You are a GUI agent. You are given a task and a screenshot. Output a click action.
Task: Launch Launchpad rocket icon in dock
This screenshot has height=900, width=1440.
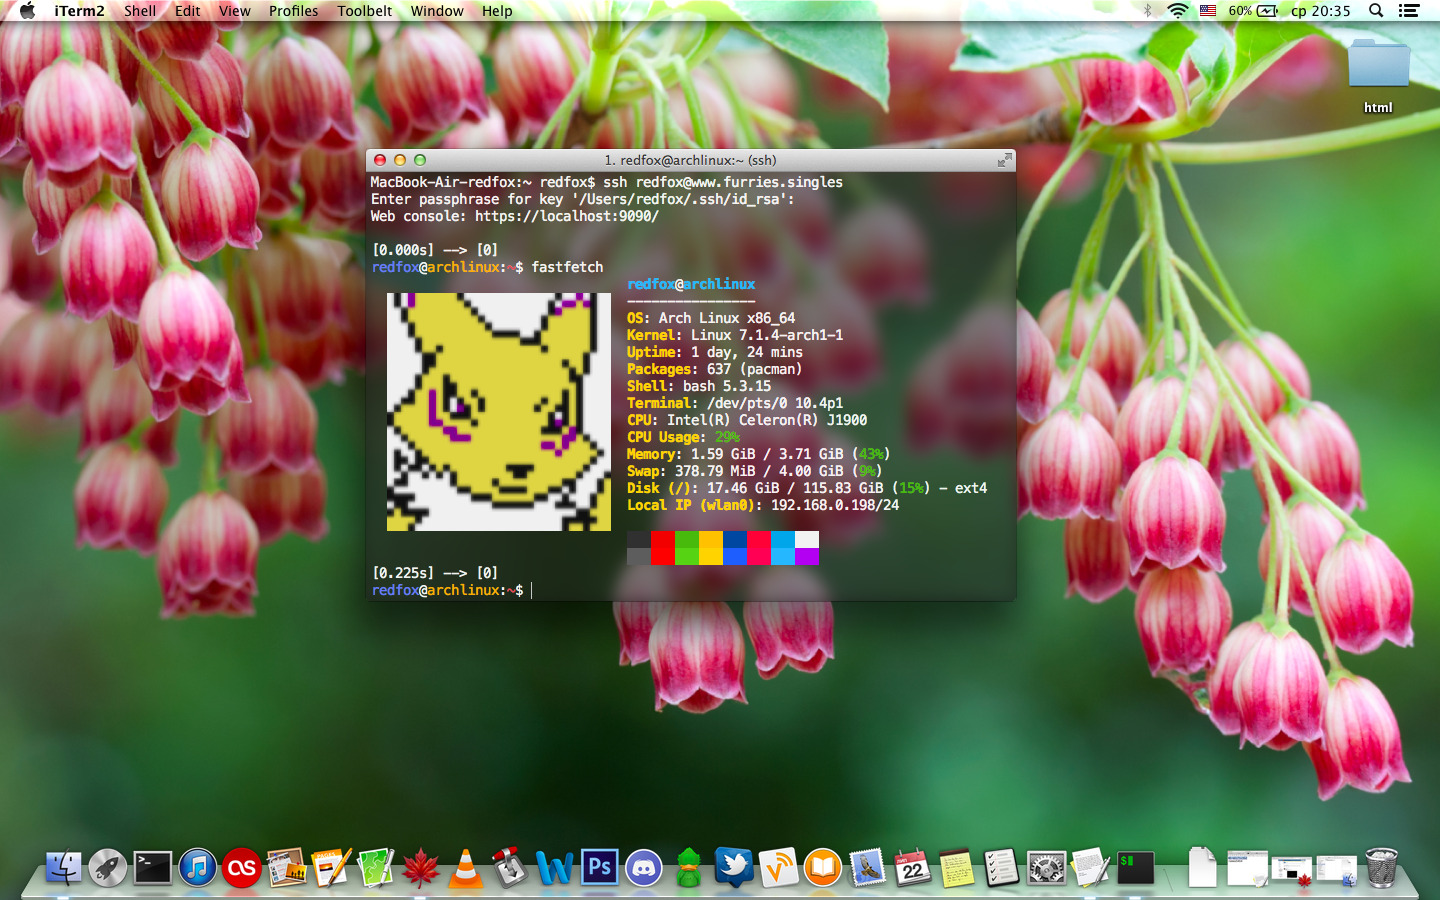pyautogui.click(x=108, y=867)
